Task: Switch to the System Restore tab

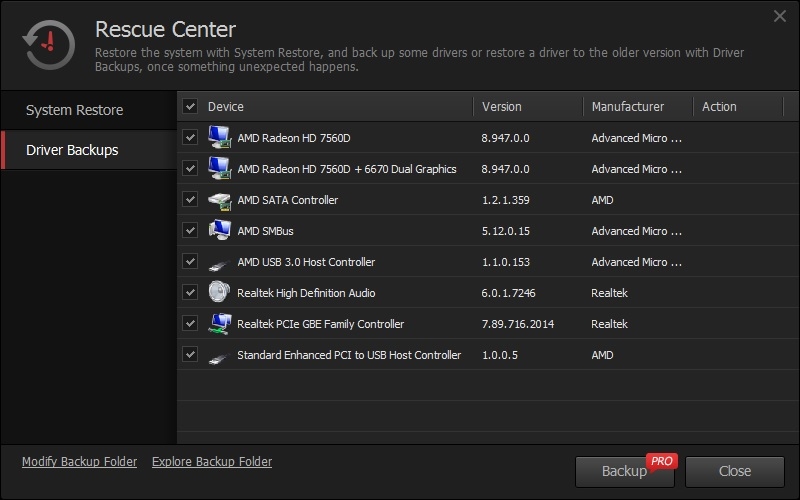Action: 89,110
